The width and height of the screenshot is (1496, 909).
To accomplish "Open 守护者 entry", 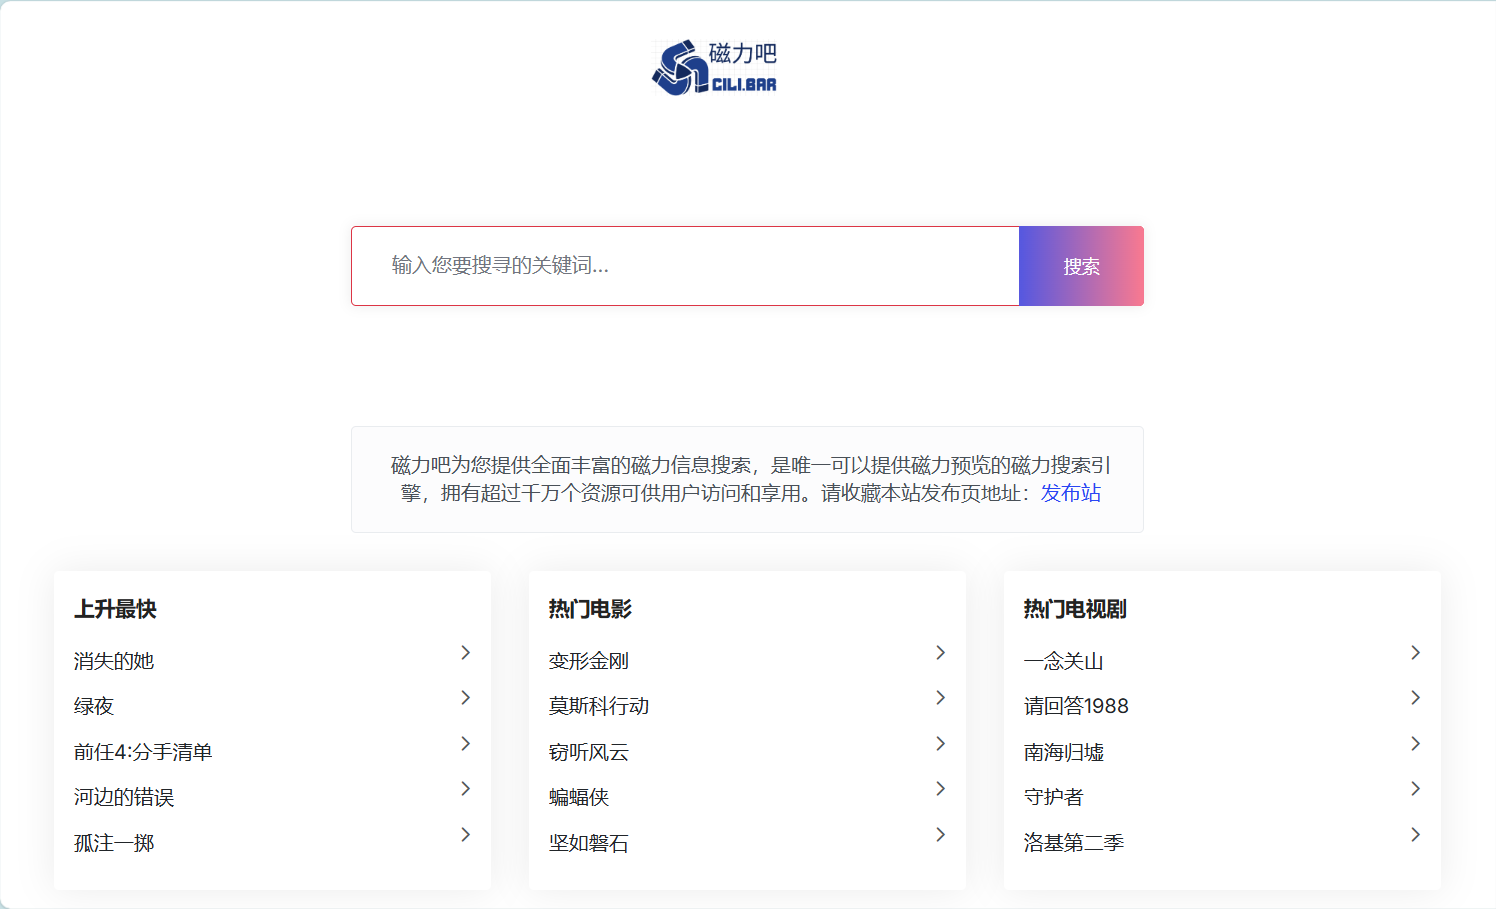I will tap(1054, 797).
